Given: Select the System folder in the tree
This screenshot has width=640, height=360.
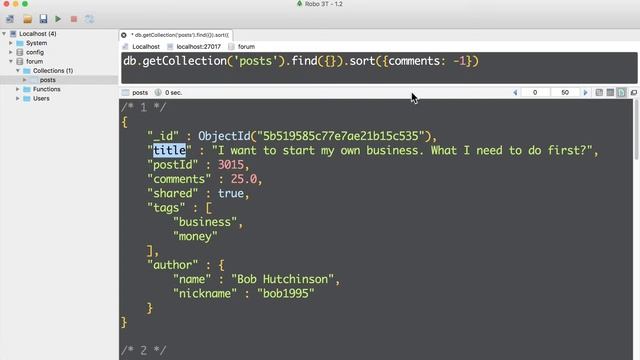Looking at the screenshot, I should coord(36,43).
